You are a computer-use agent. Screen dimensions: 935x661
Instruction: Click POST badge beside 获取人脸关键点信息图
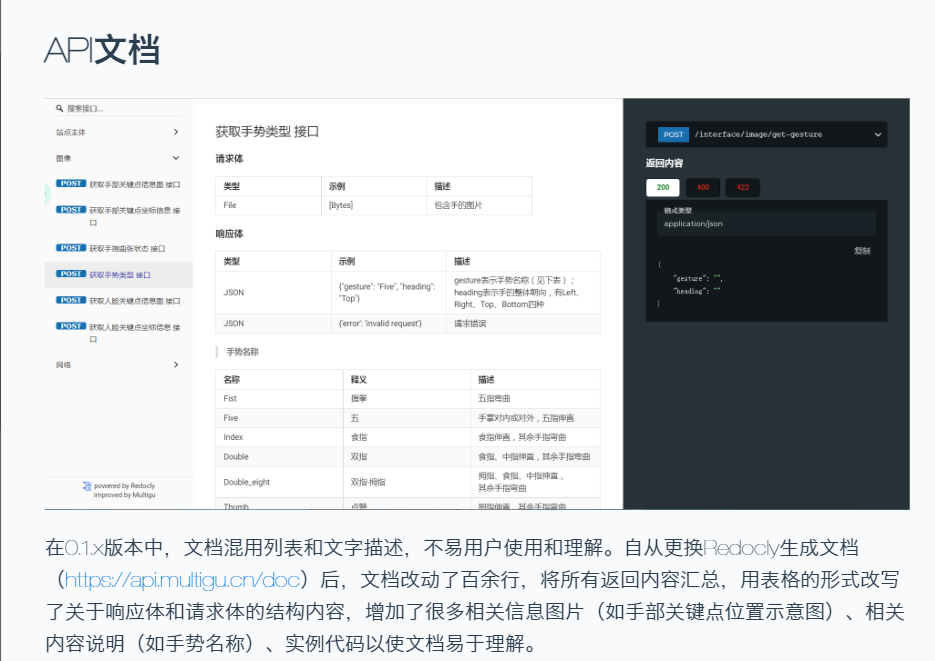tap(71, 300)
